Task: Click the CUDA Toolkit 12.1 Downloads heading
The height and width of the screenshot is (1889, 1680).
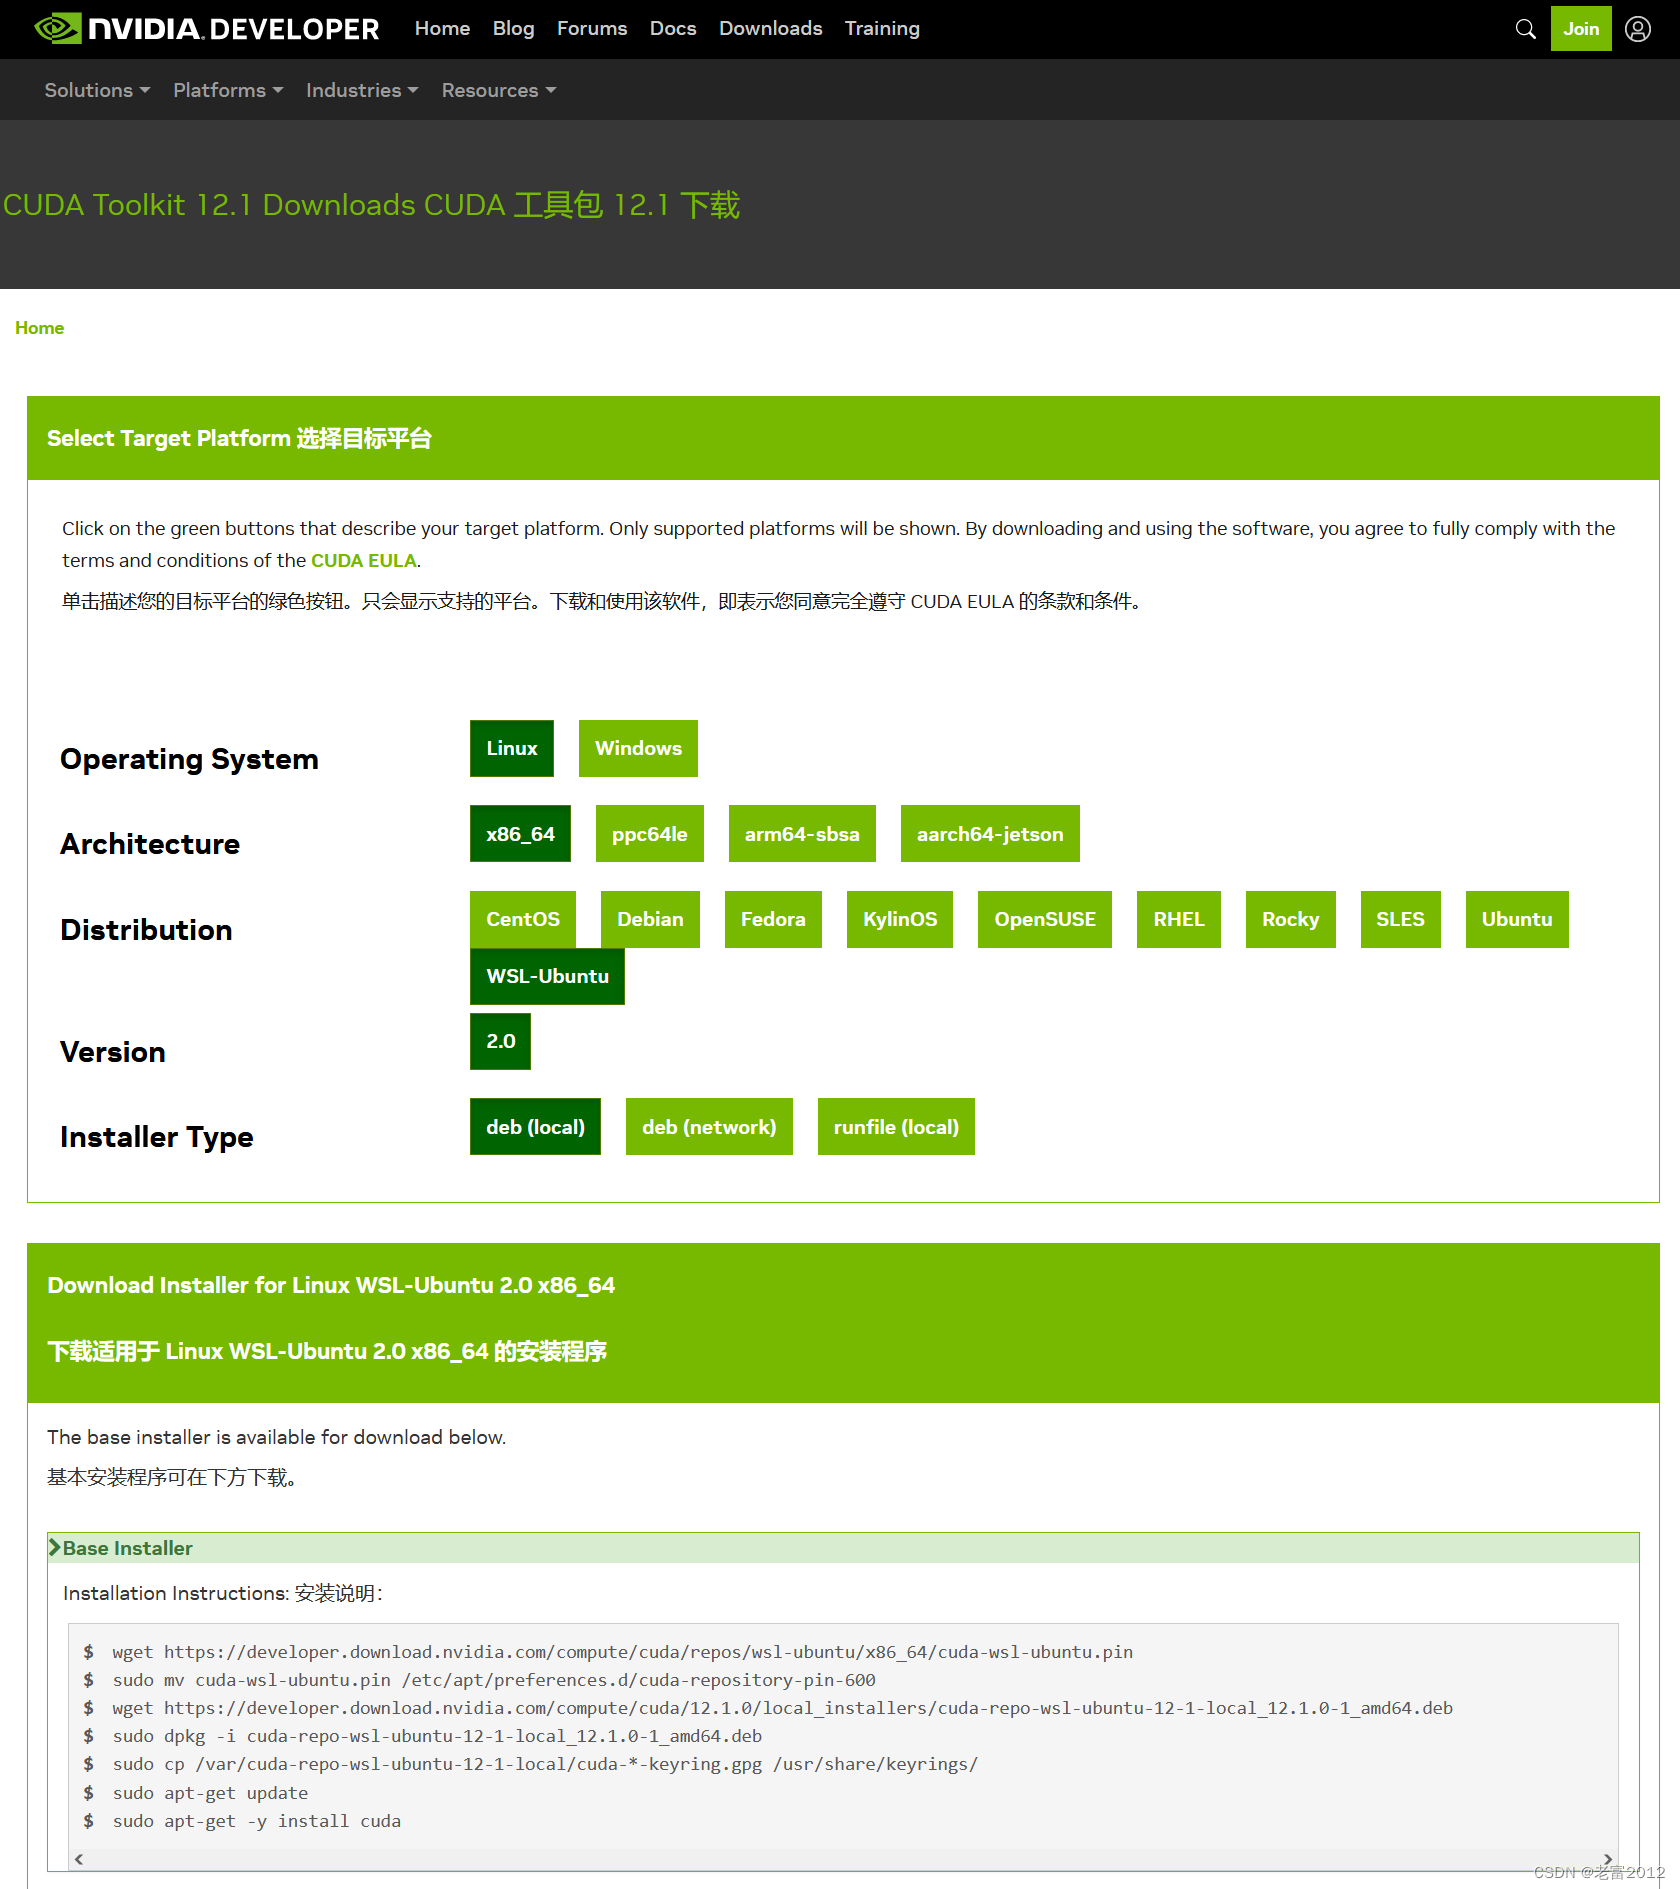Action: (371, 205)
